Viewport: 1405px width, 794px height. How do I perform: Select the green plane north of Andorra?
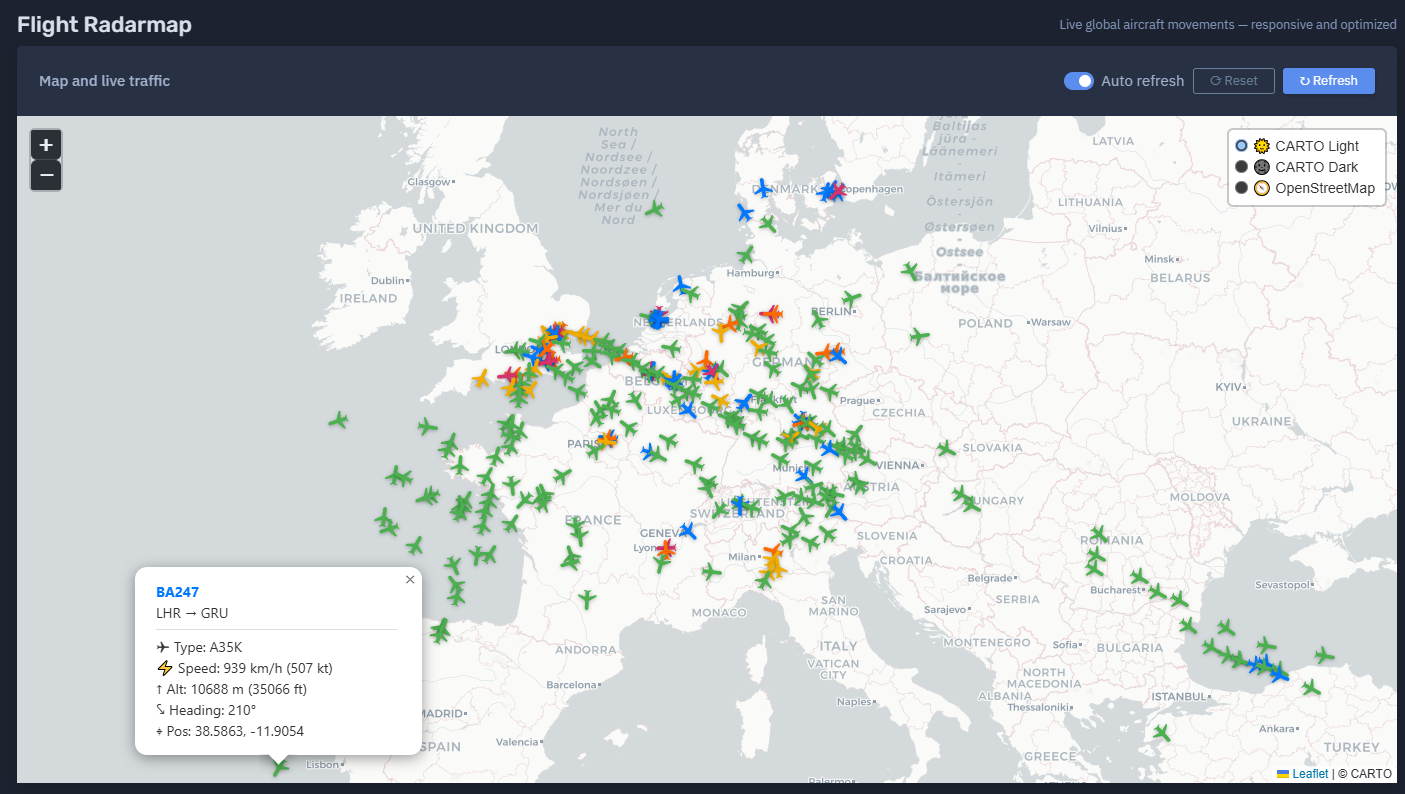pos(587,599)
